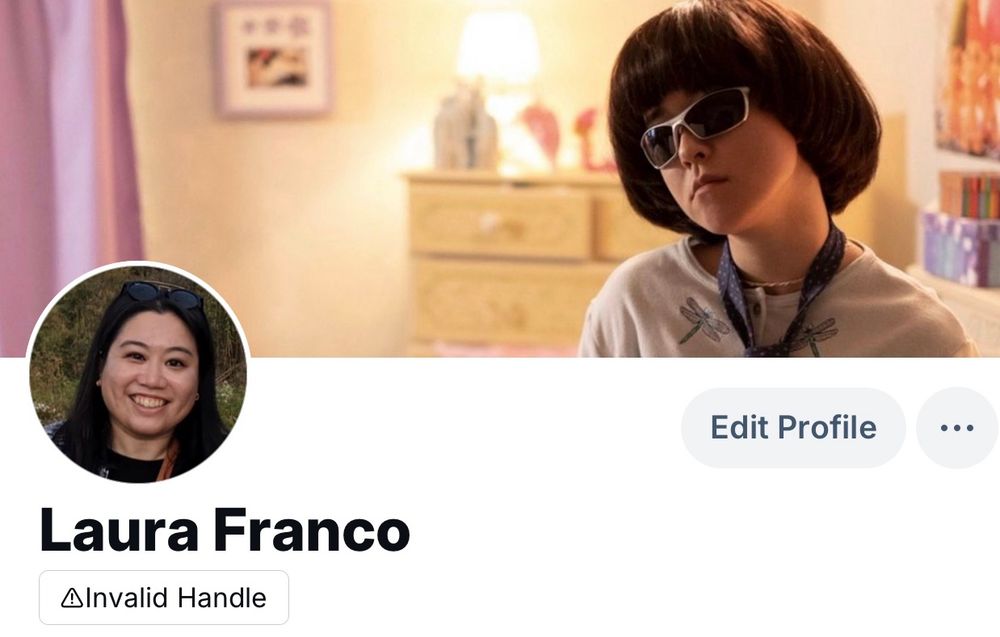
Task: Open the circular profile avatar photo
Action: [138, 372]
